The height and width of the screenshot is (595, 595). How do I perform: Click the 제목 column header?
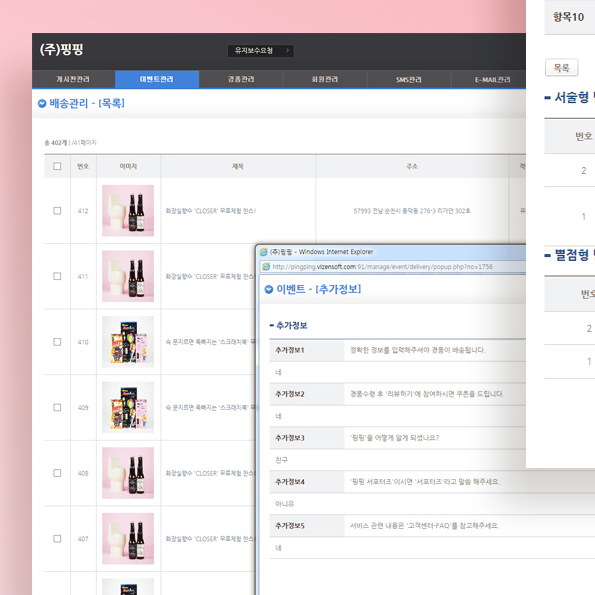pos(238,166)
